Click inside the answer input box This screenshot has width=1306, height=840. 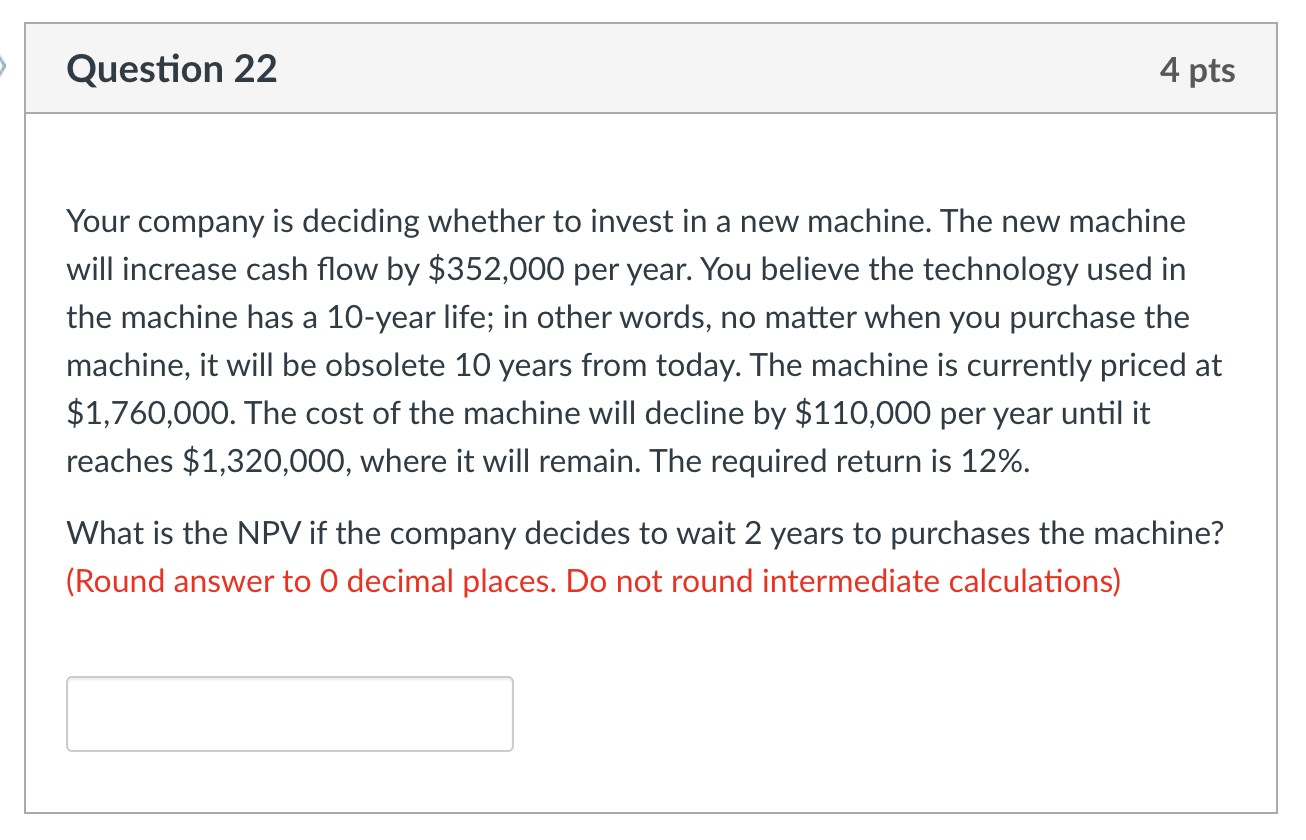click(x=288, y=712)
